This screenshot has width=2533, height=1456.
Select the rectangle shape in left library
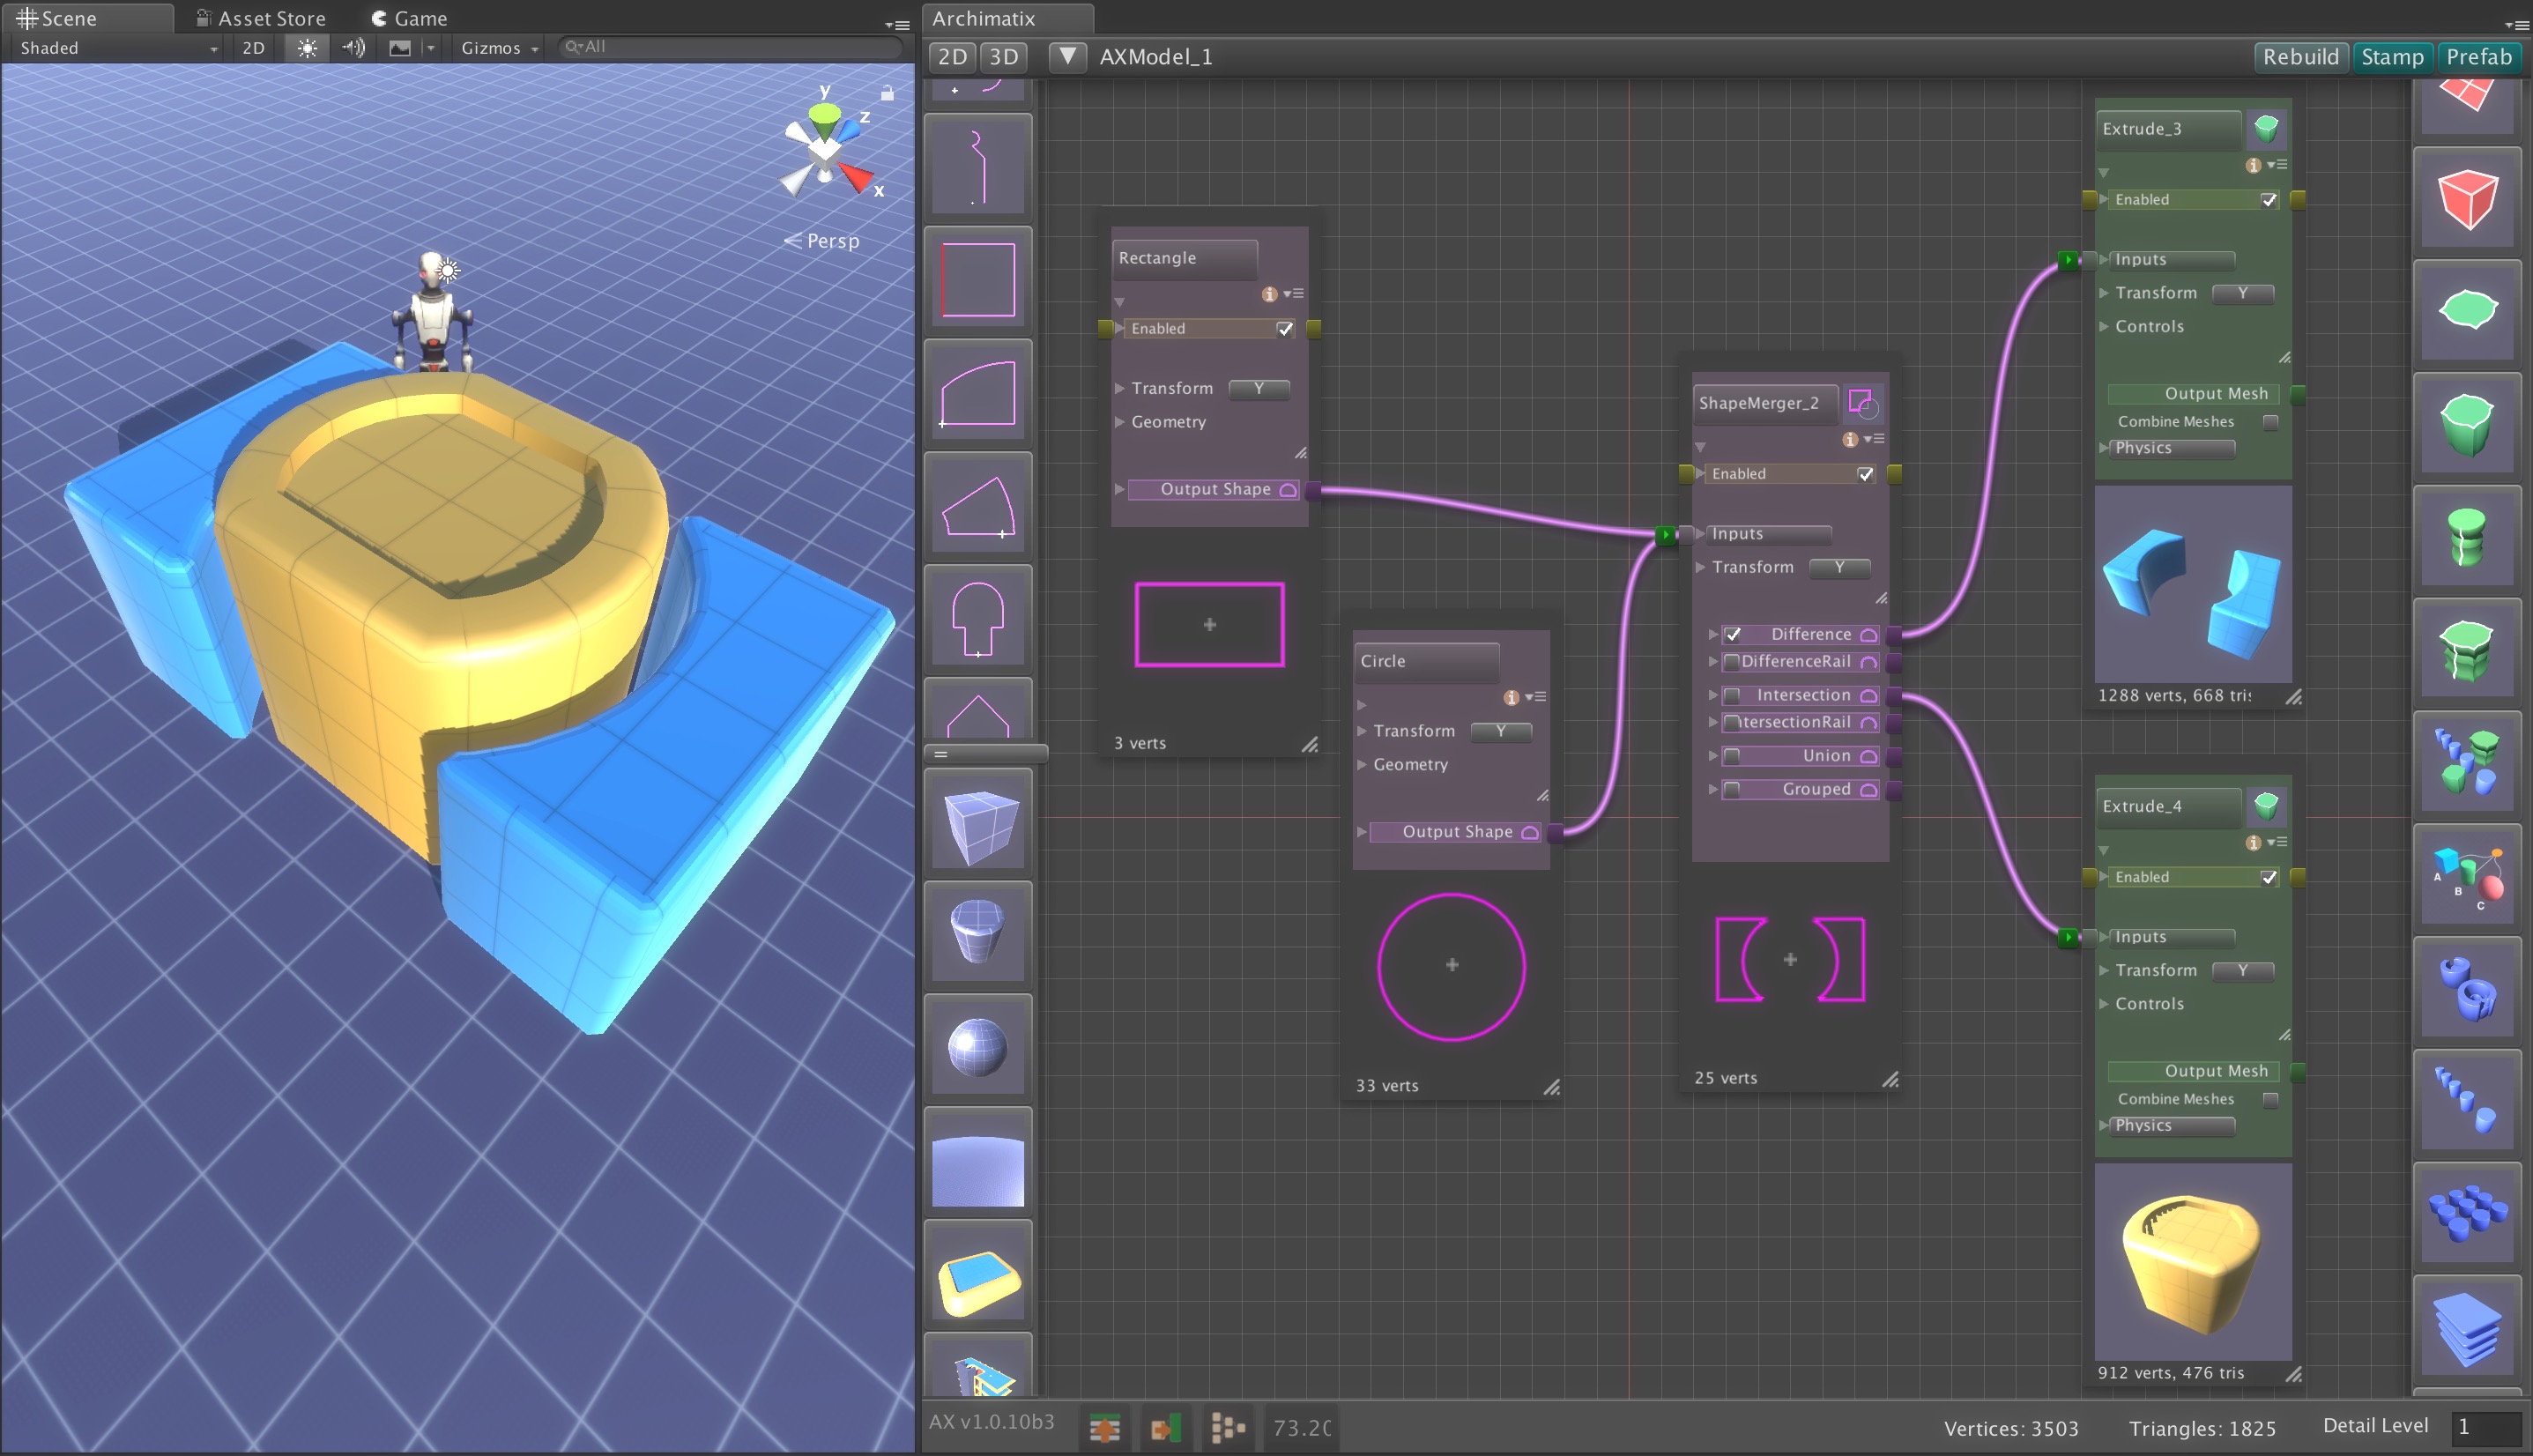(x=978, y=280)
